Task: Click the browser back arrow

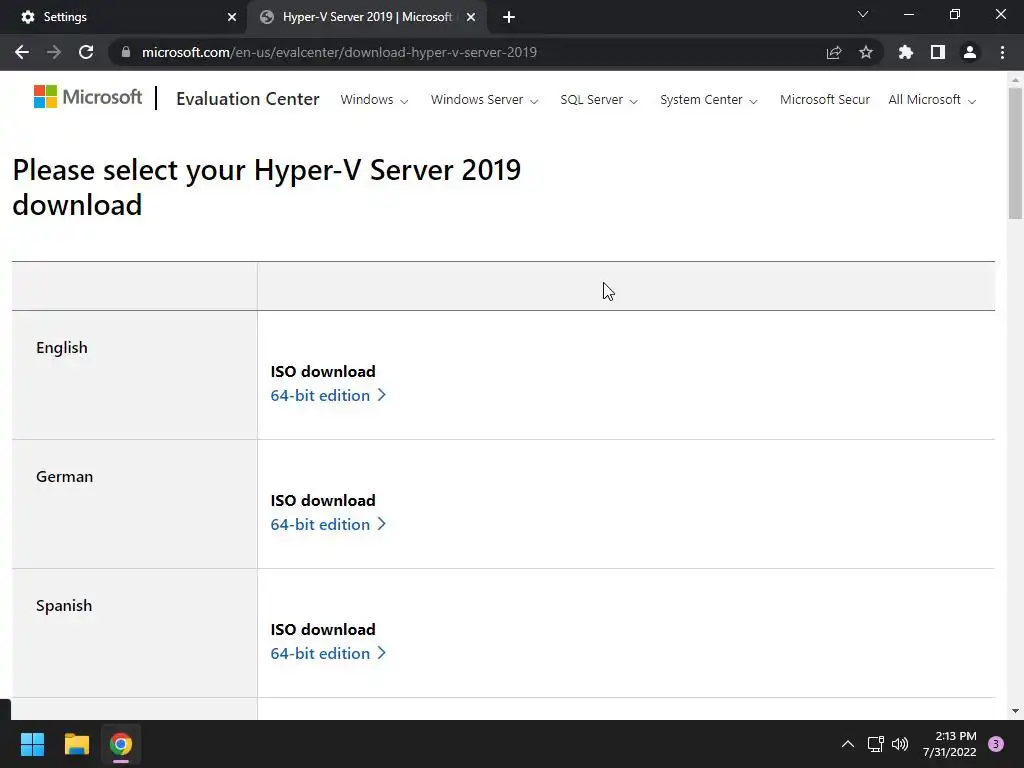Action: (x=22, y=52)
